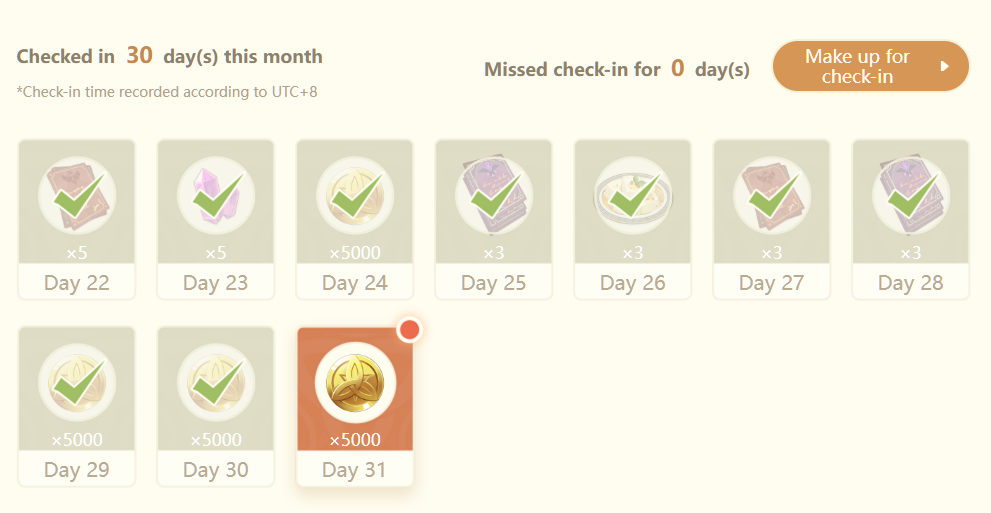Select the Day 30 checked coin icon

216,383
